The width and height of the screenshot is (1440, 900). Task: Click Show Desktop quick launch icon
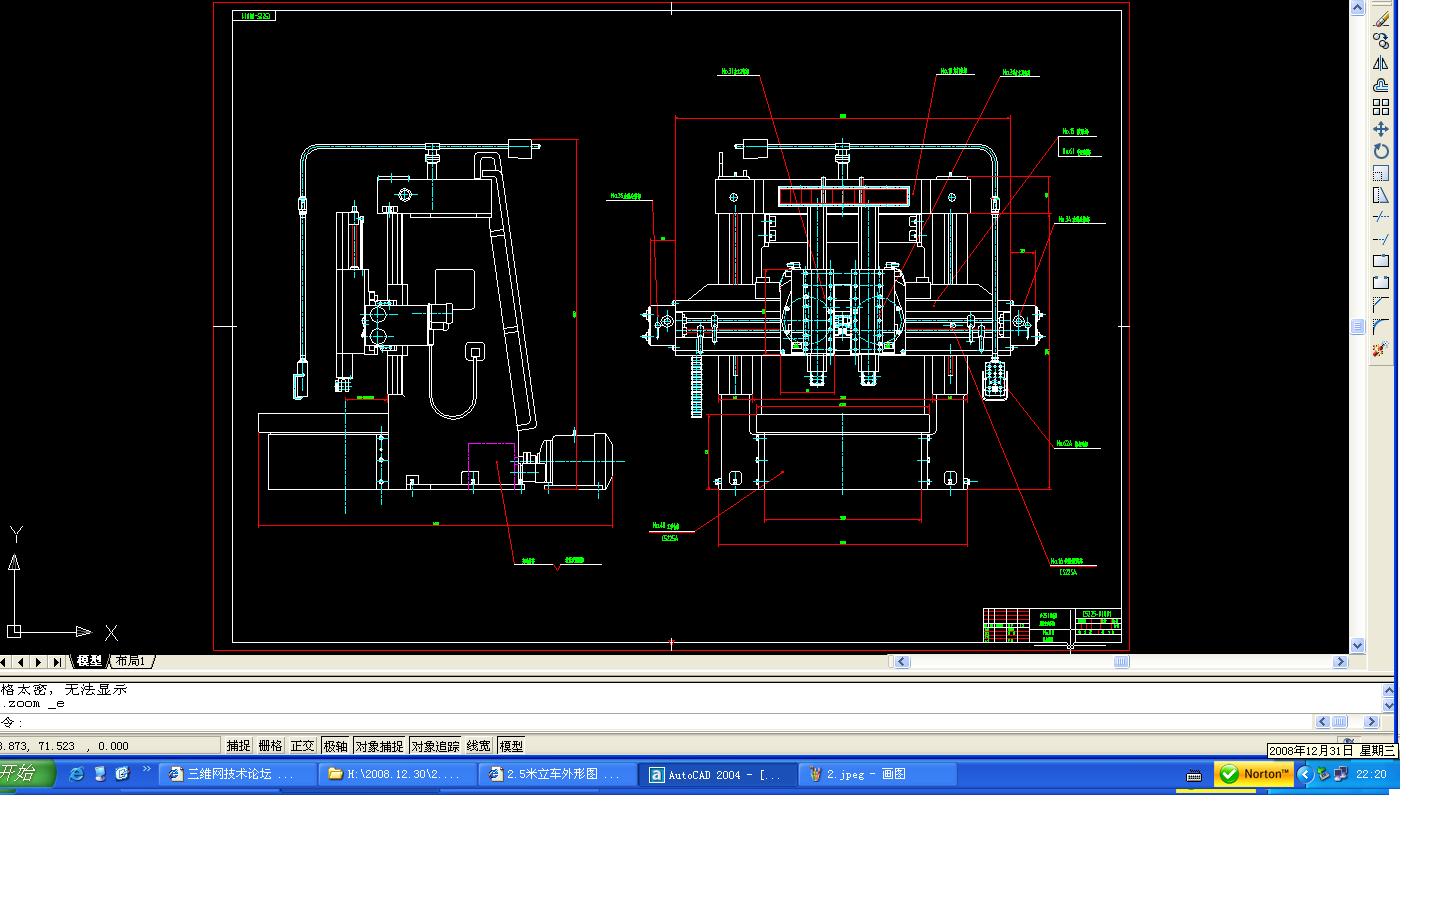coord(99,774)
